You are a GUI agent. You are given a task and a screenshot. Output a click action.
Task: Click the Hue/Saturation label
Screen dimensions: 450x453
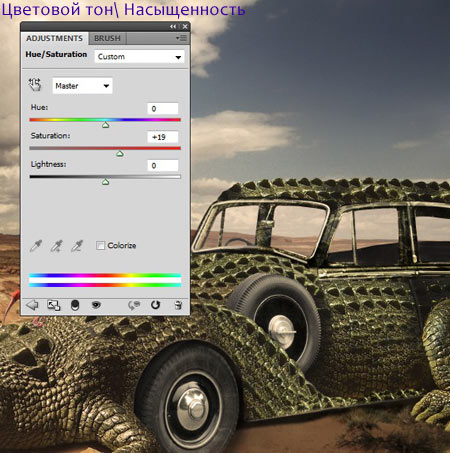pyautogui.click(x=56, y=54)
